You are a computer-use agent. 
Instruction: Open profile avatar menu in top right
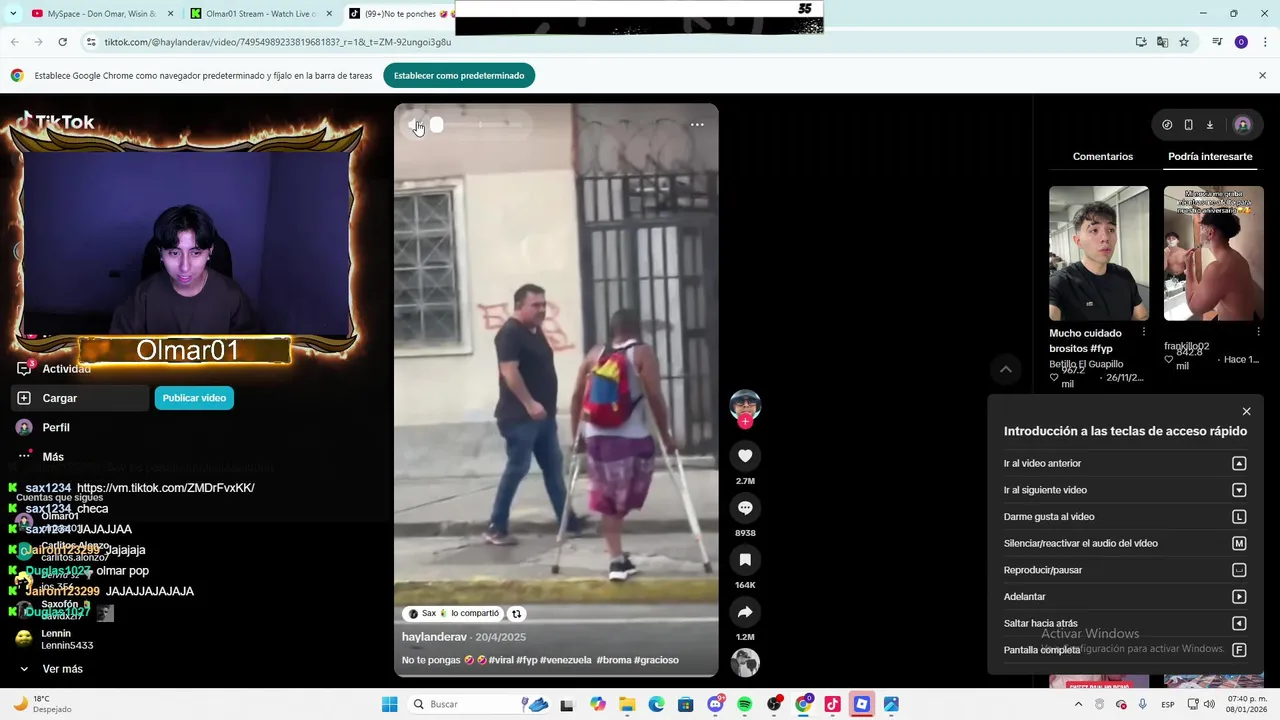click(x=1243, y=125)
